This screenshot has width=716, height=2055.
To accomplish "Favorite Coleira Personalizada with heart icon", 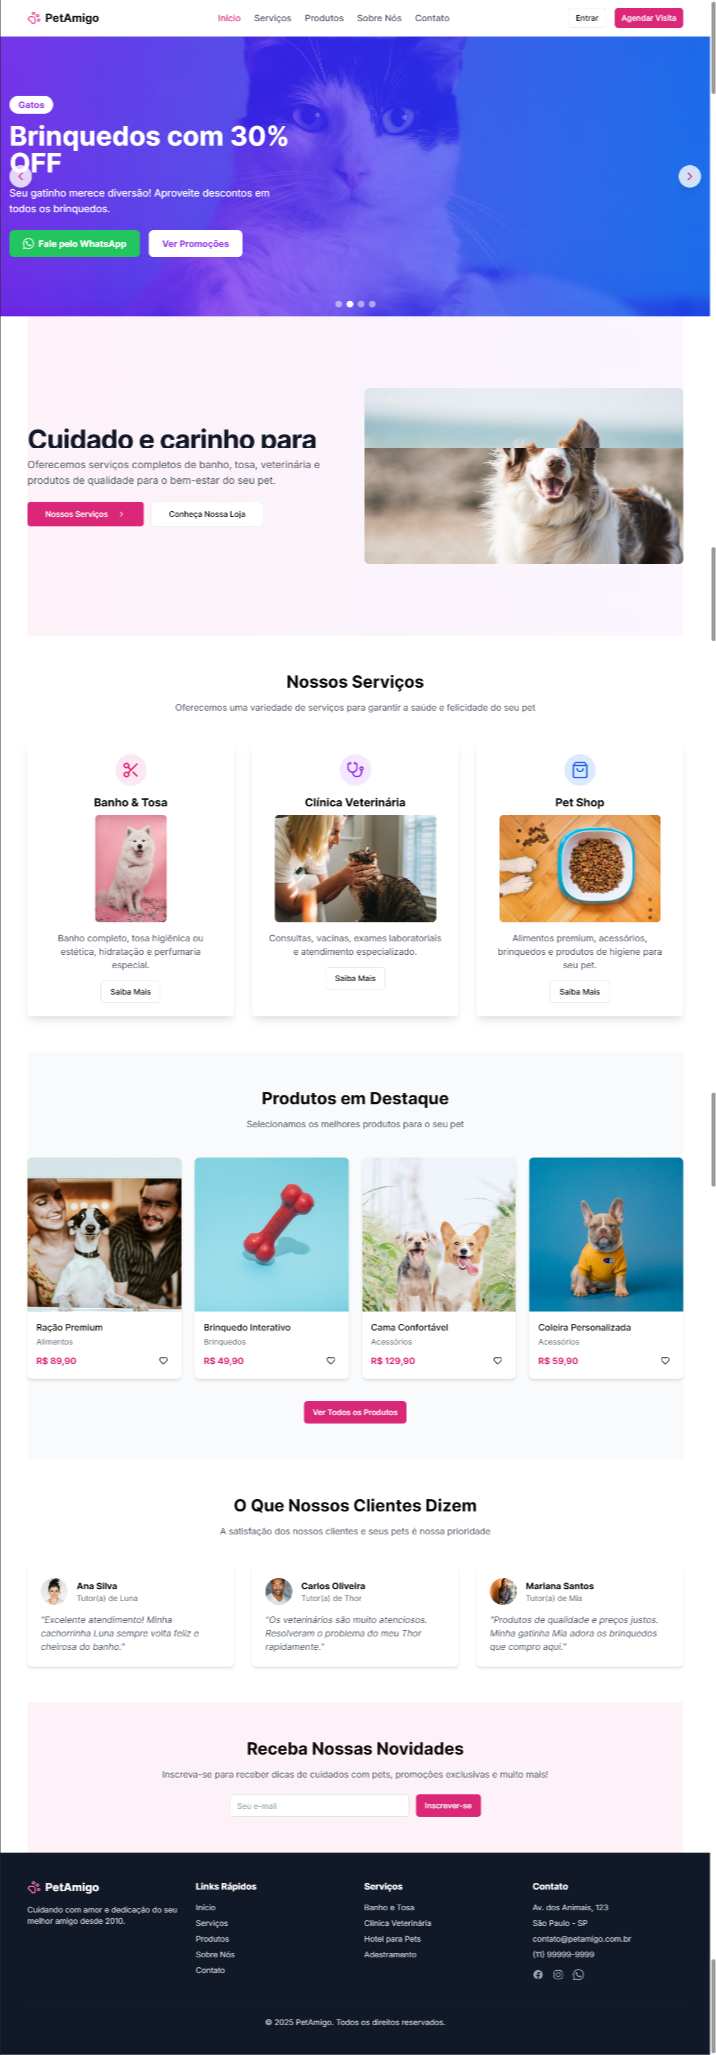I will (x=665, y=1360).
